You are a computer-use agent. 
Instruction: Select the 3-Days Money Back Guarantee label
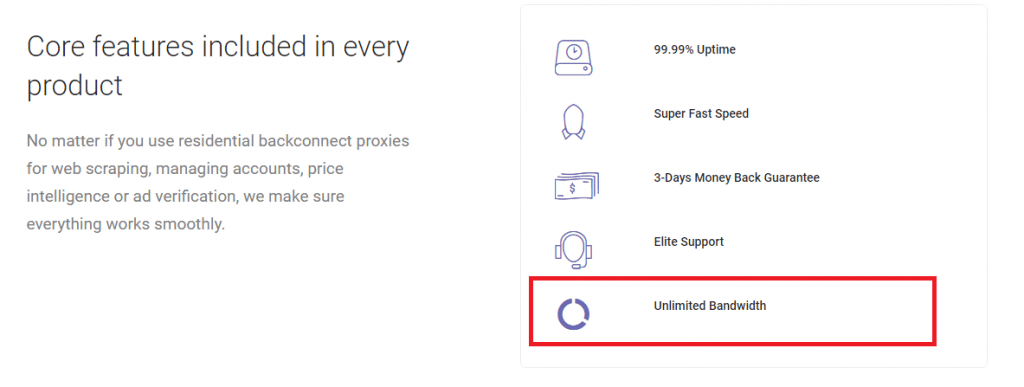coord(736,178)
